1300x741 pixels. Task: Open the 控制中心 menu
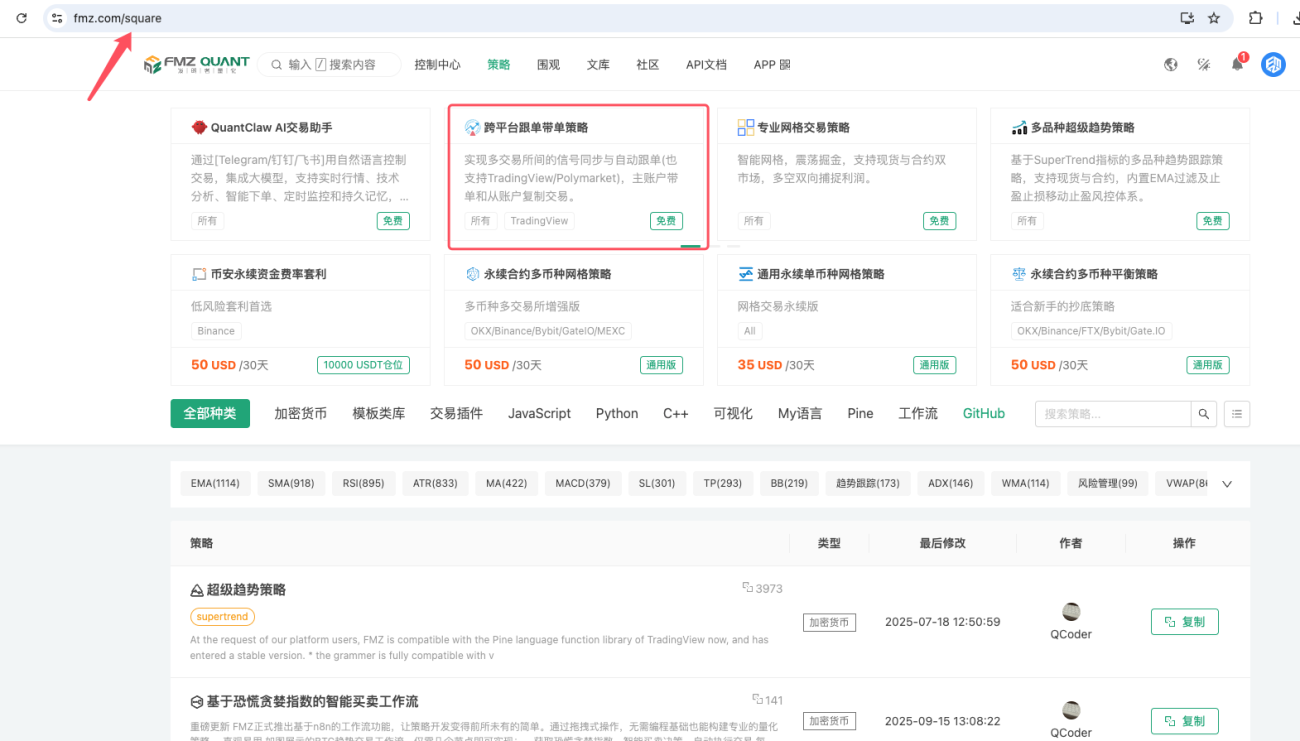point(437,65)
